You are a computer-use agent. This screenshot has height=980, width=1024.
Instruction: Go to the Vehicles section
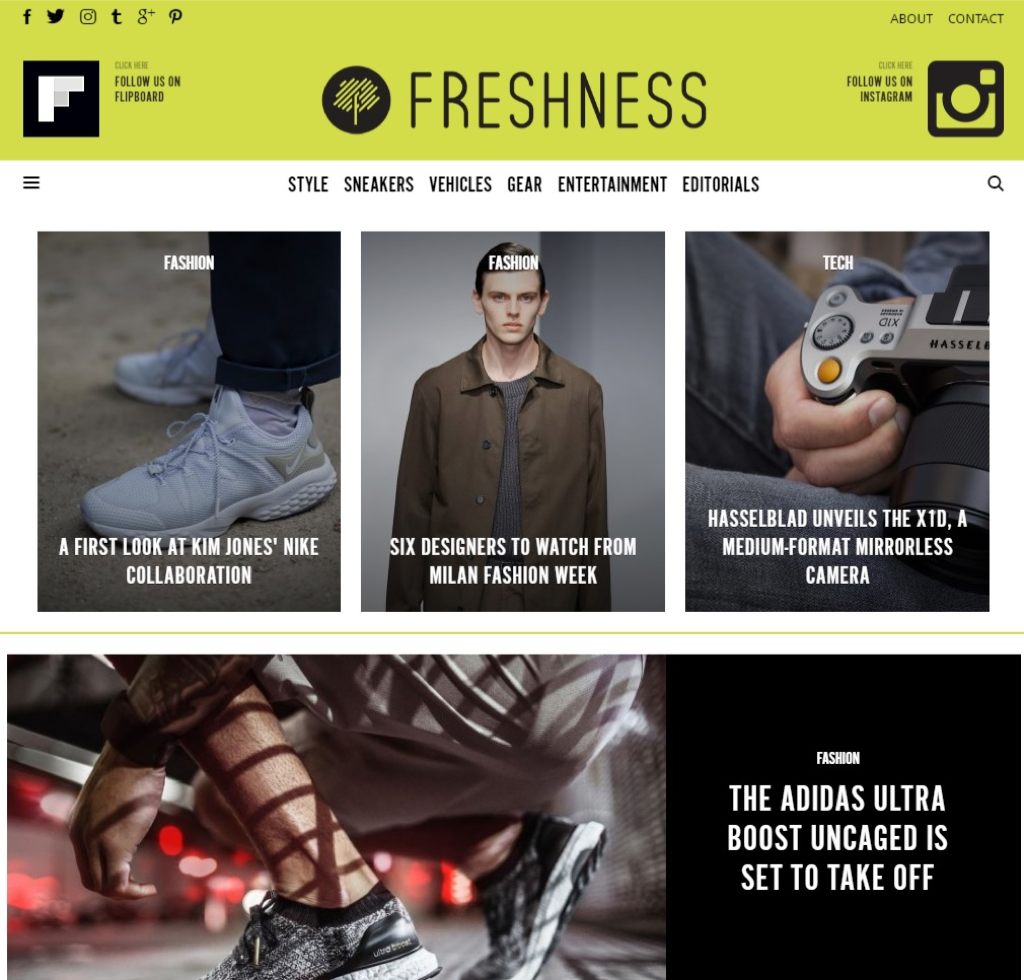point(460,185)
